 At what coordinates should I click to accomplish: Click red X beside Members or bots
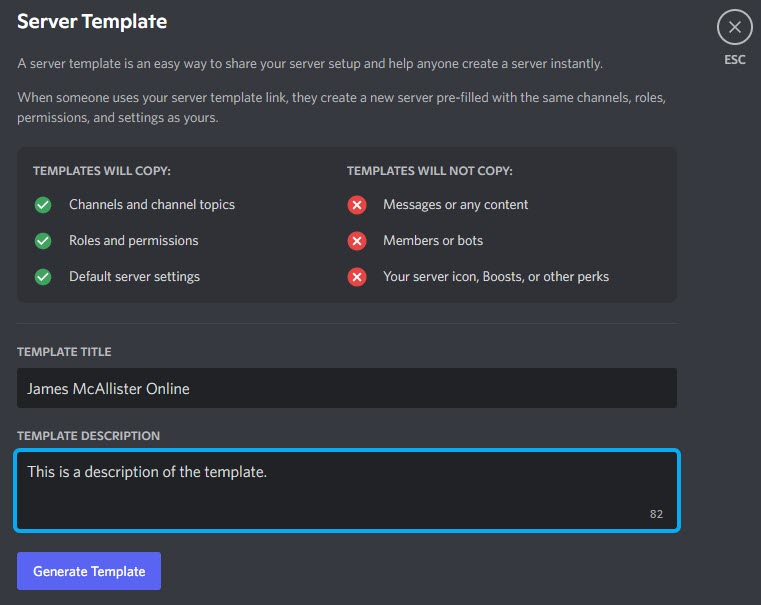pos(357,241)
